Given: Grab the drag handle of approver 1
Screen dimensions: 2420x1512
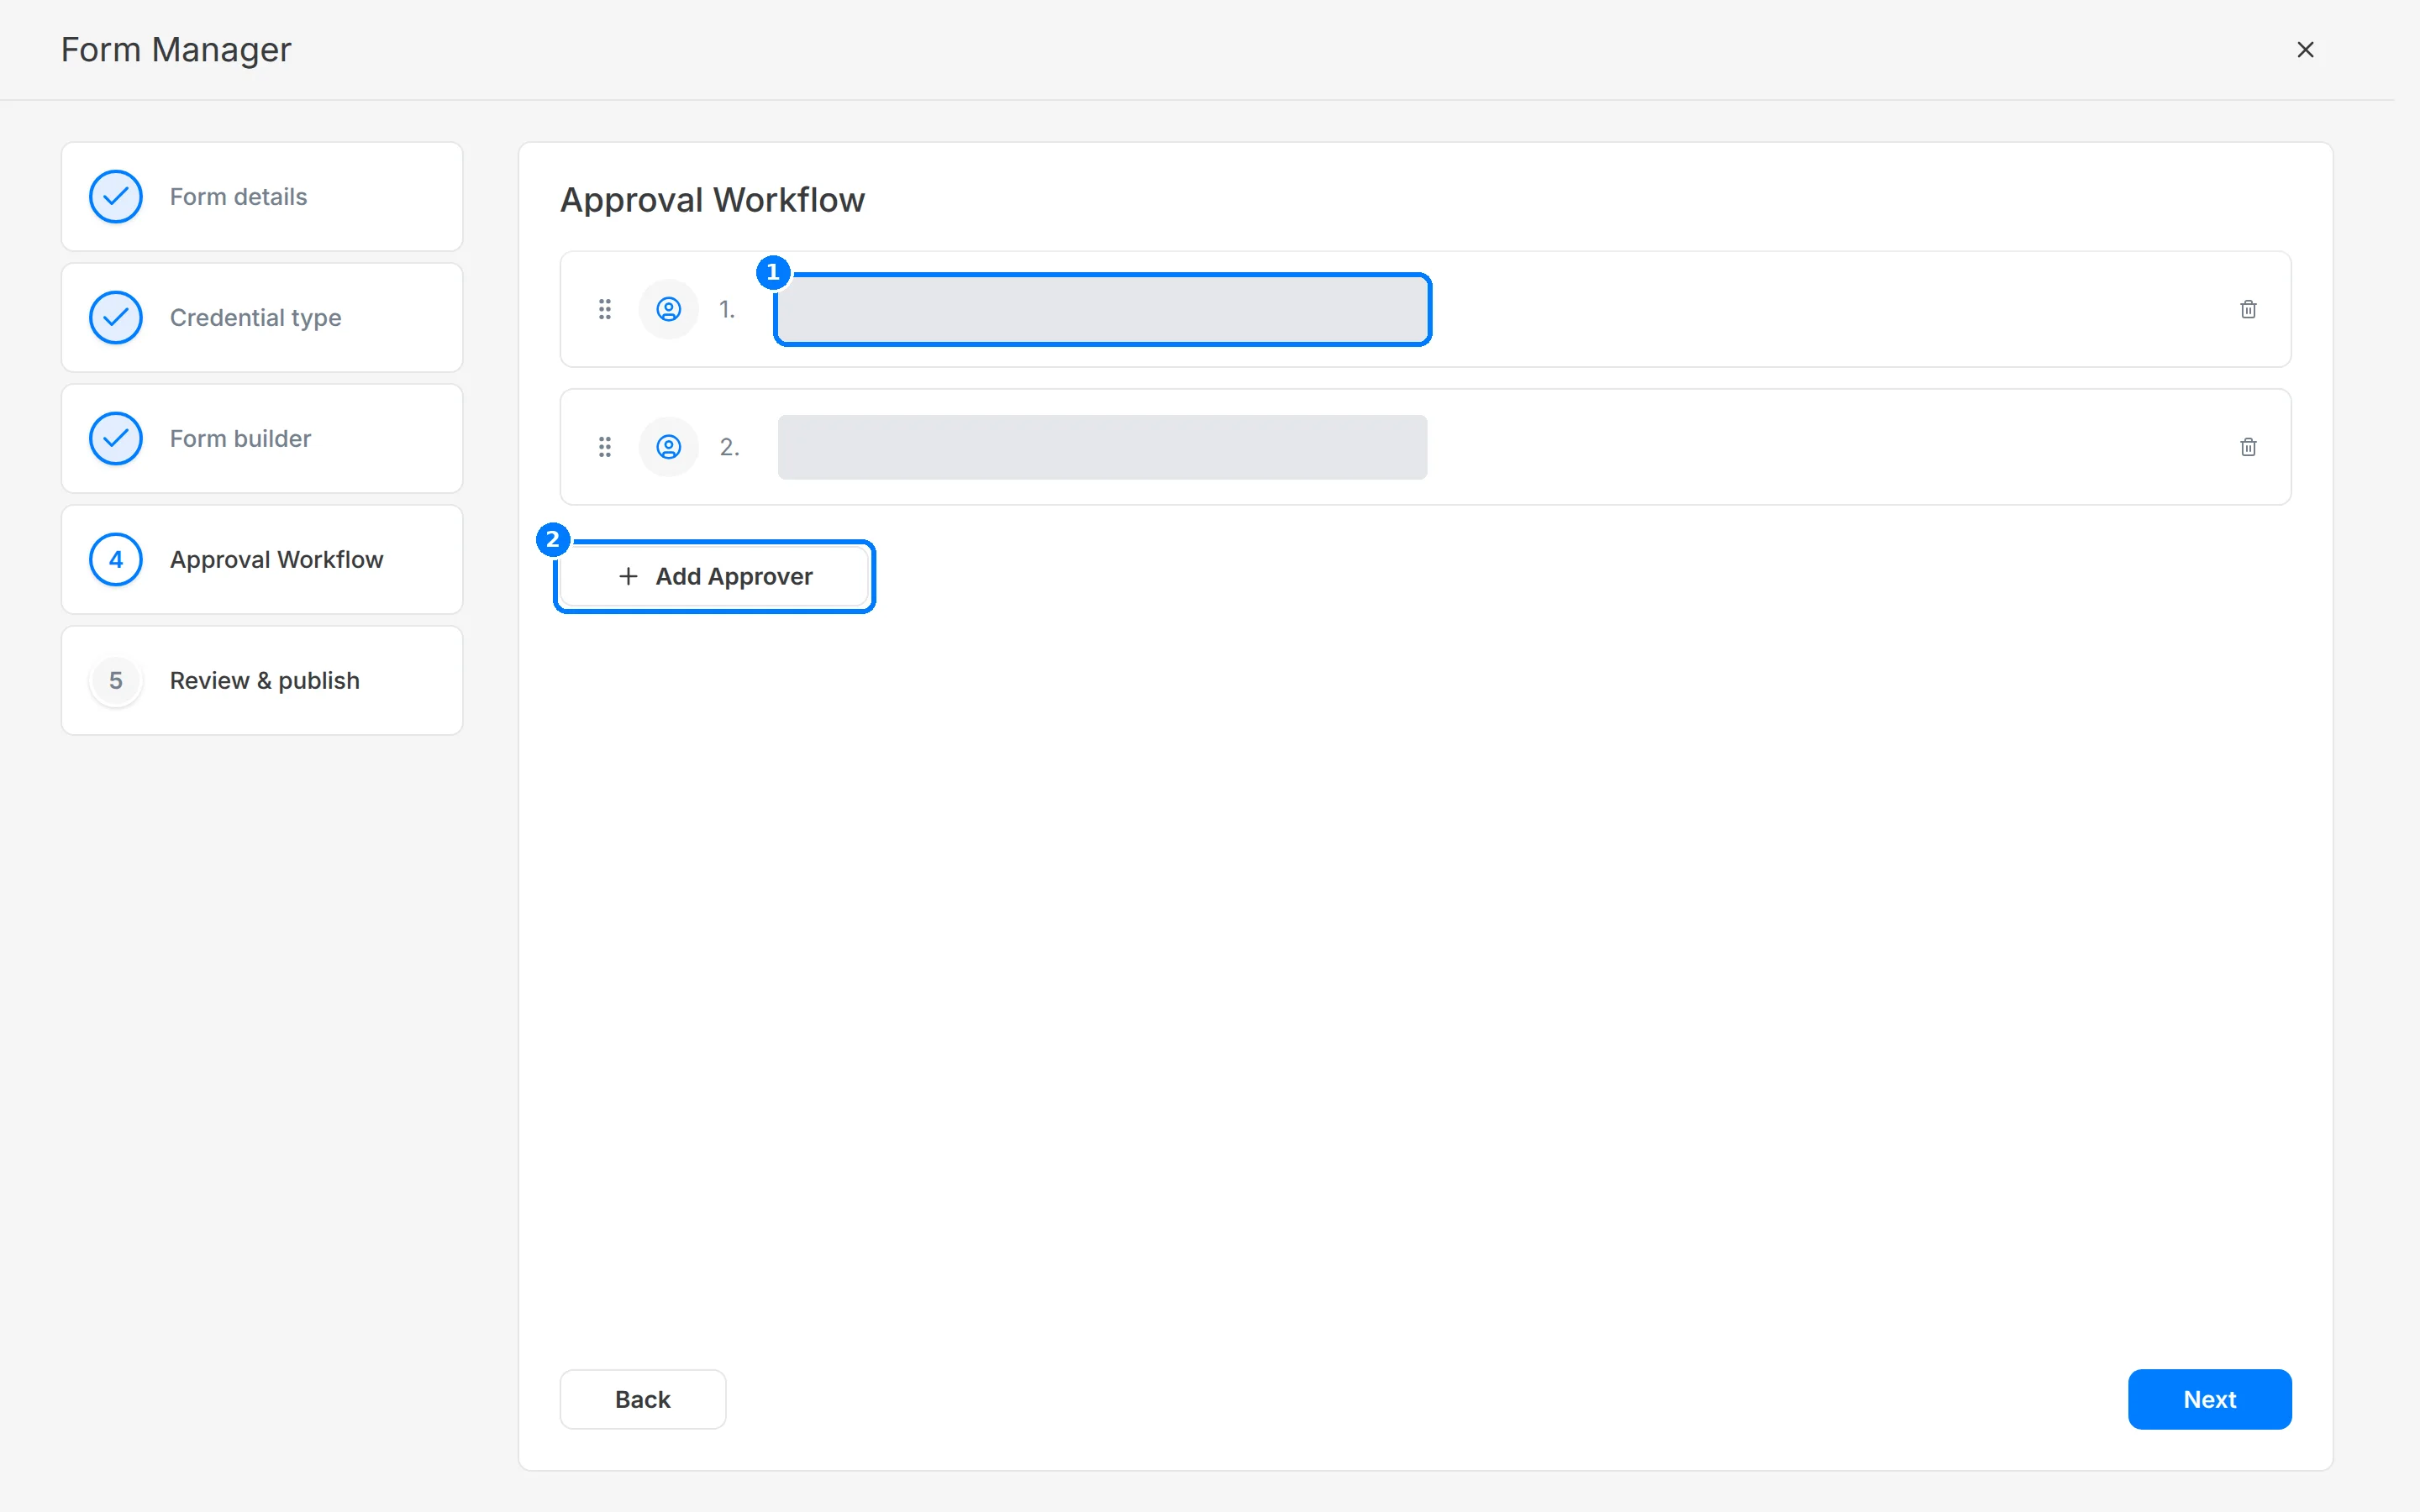Looking at the screenshot, I should point(605,309).
